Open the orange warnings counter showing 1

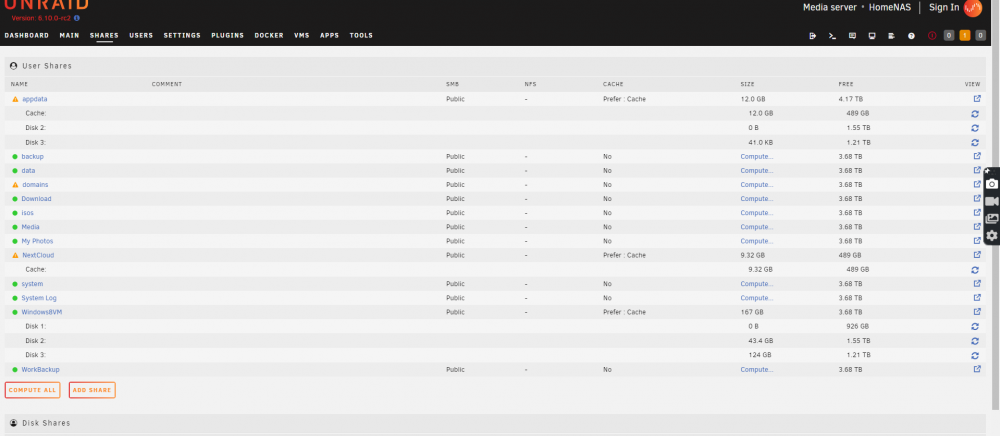pyautogui.click(x=965, y=36)
